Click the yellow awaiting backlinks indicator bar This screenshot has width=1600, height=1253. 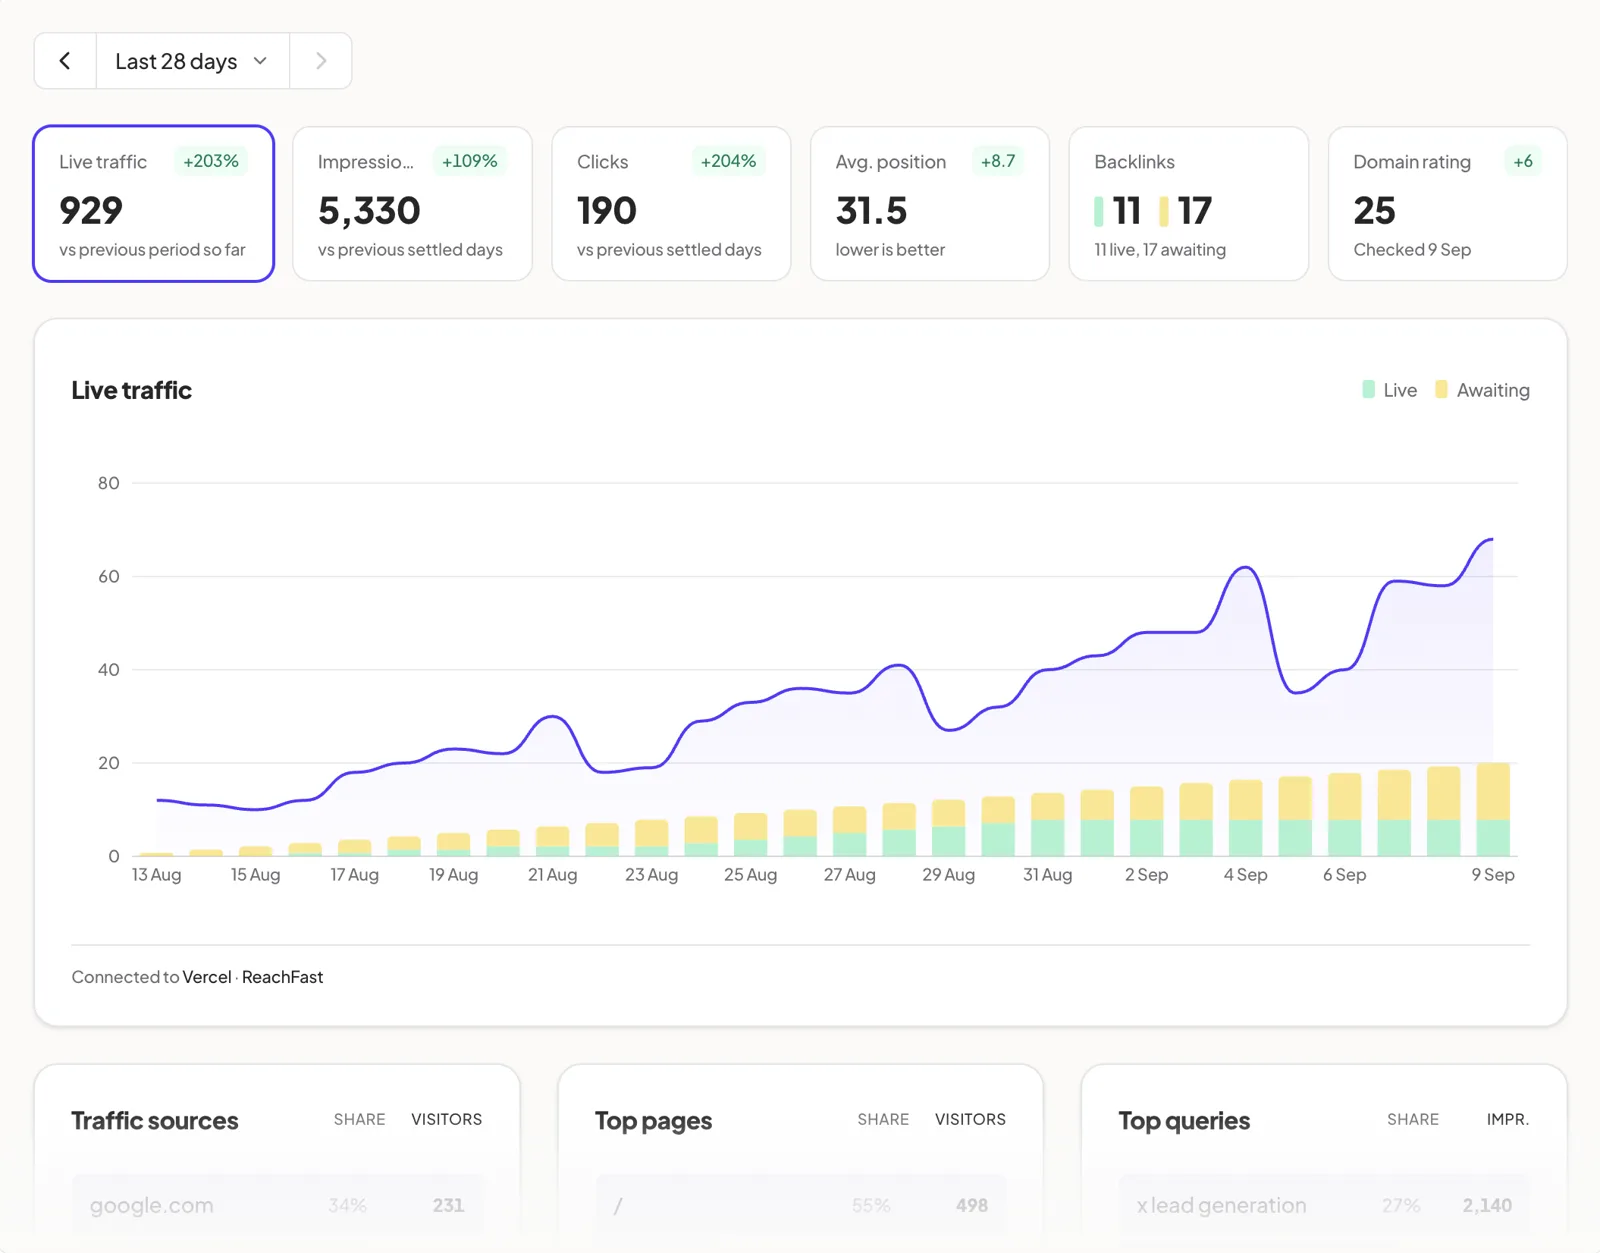click(1164, 211)
